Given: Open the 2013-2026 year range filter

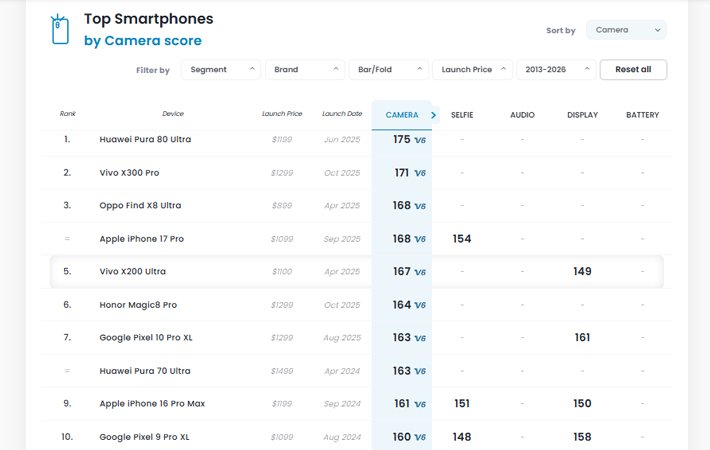Looking at the screenshot, I should pyautogui.click(x=555, y=70).
